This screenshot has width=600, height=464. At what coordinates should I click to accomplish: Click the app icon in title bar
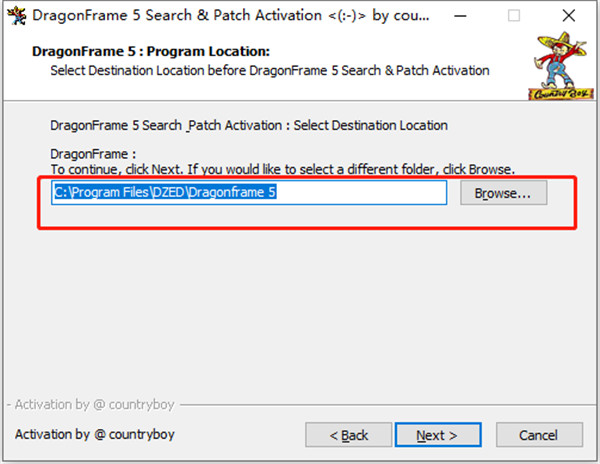pos(17,15)
